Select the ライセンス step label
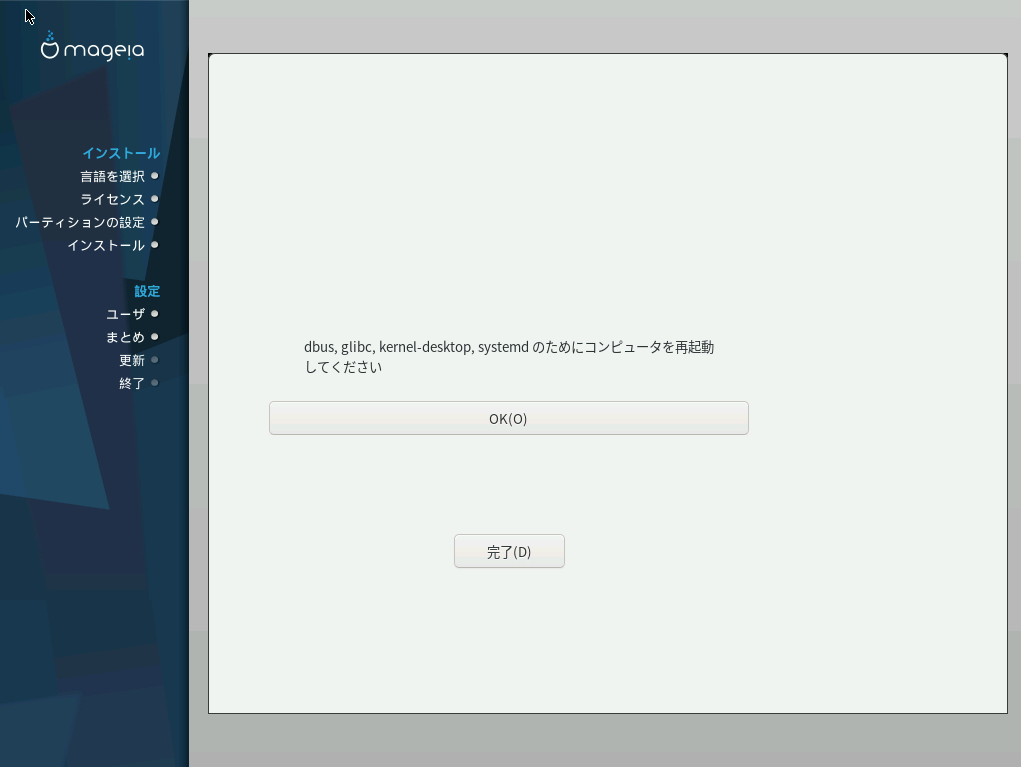This screenshot has height=767, width=1021. (112, 199)
